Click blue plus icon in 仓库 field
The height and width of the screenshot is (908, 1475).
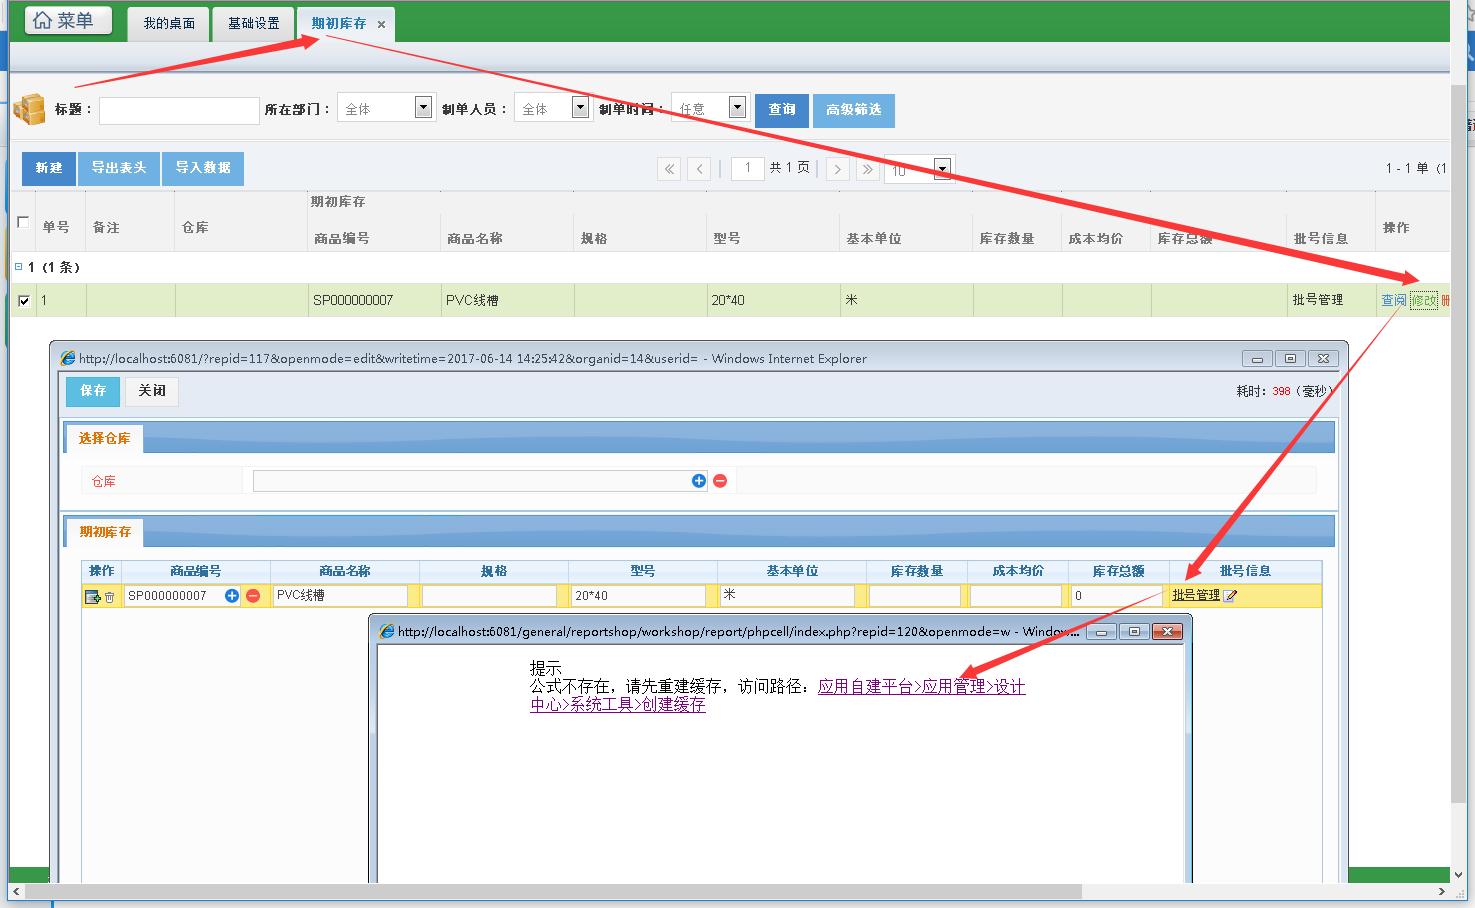pyautogui.click(x=699, y=481)
